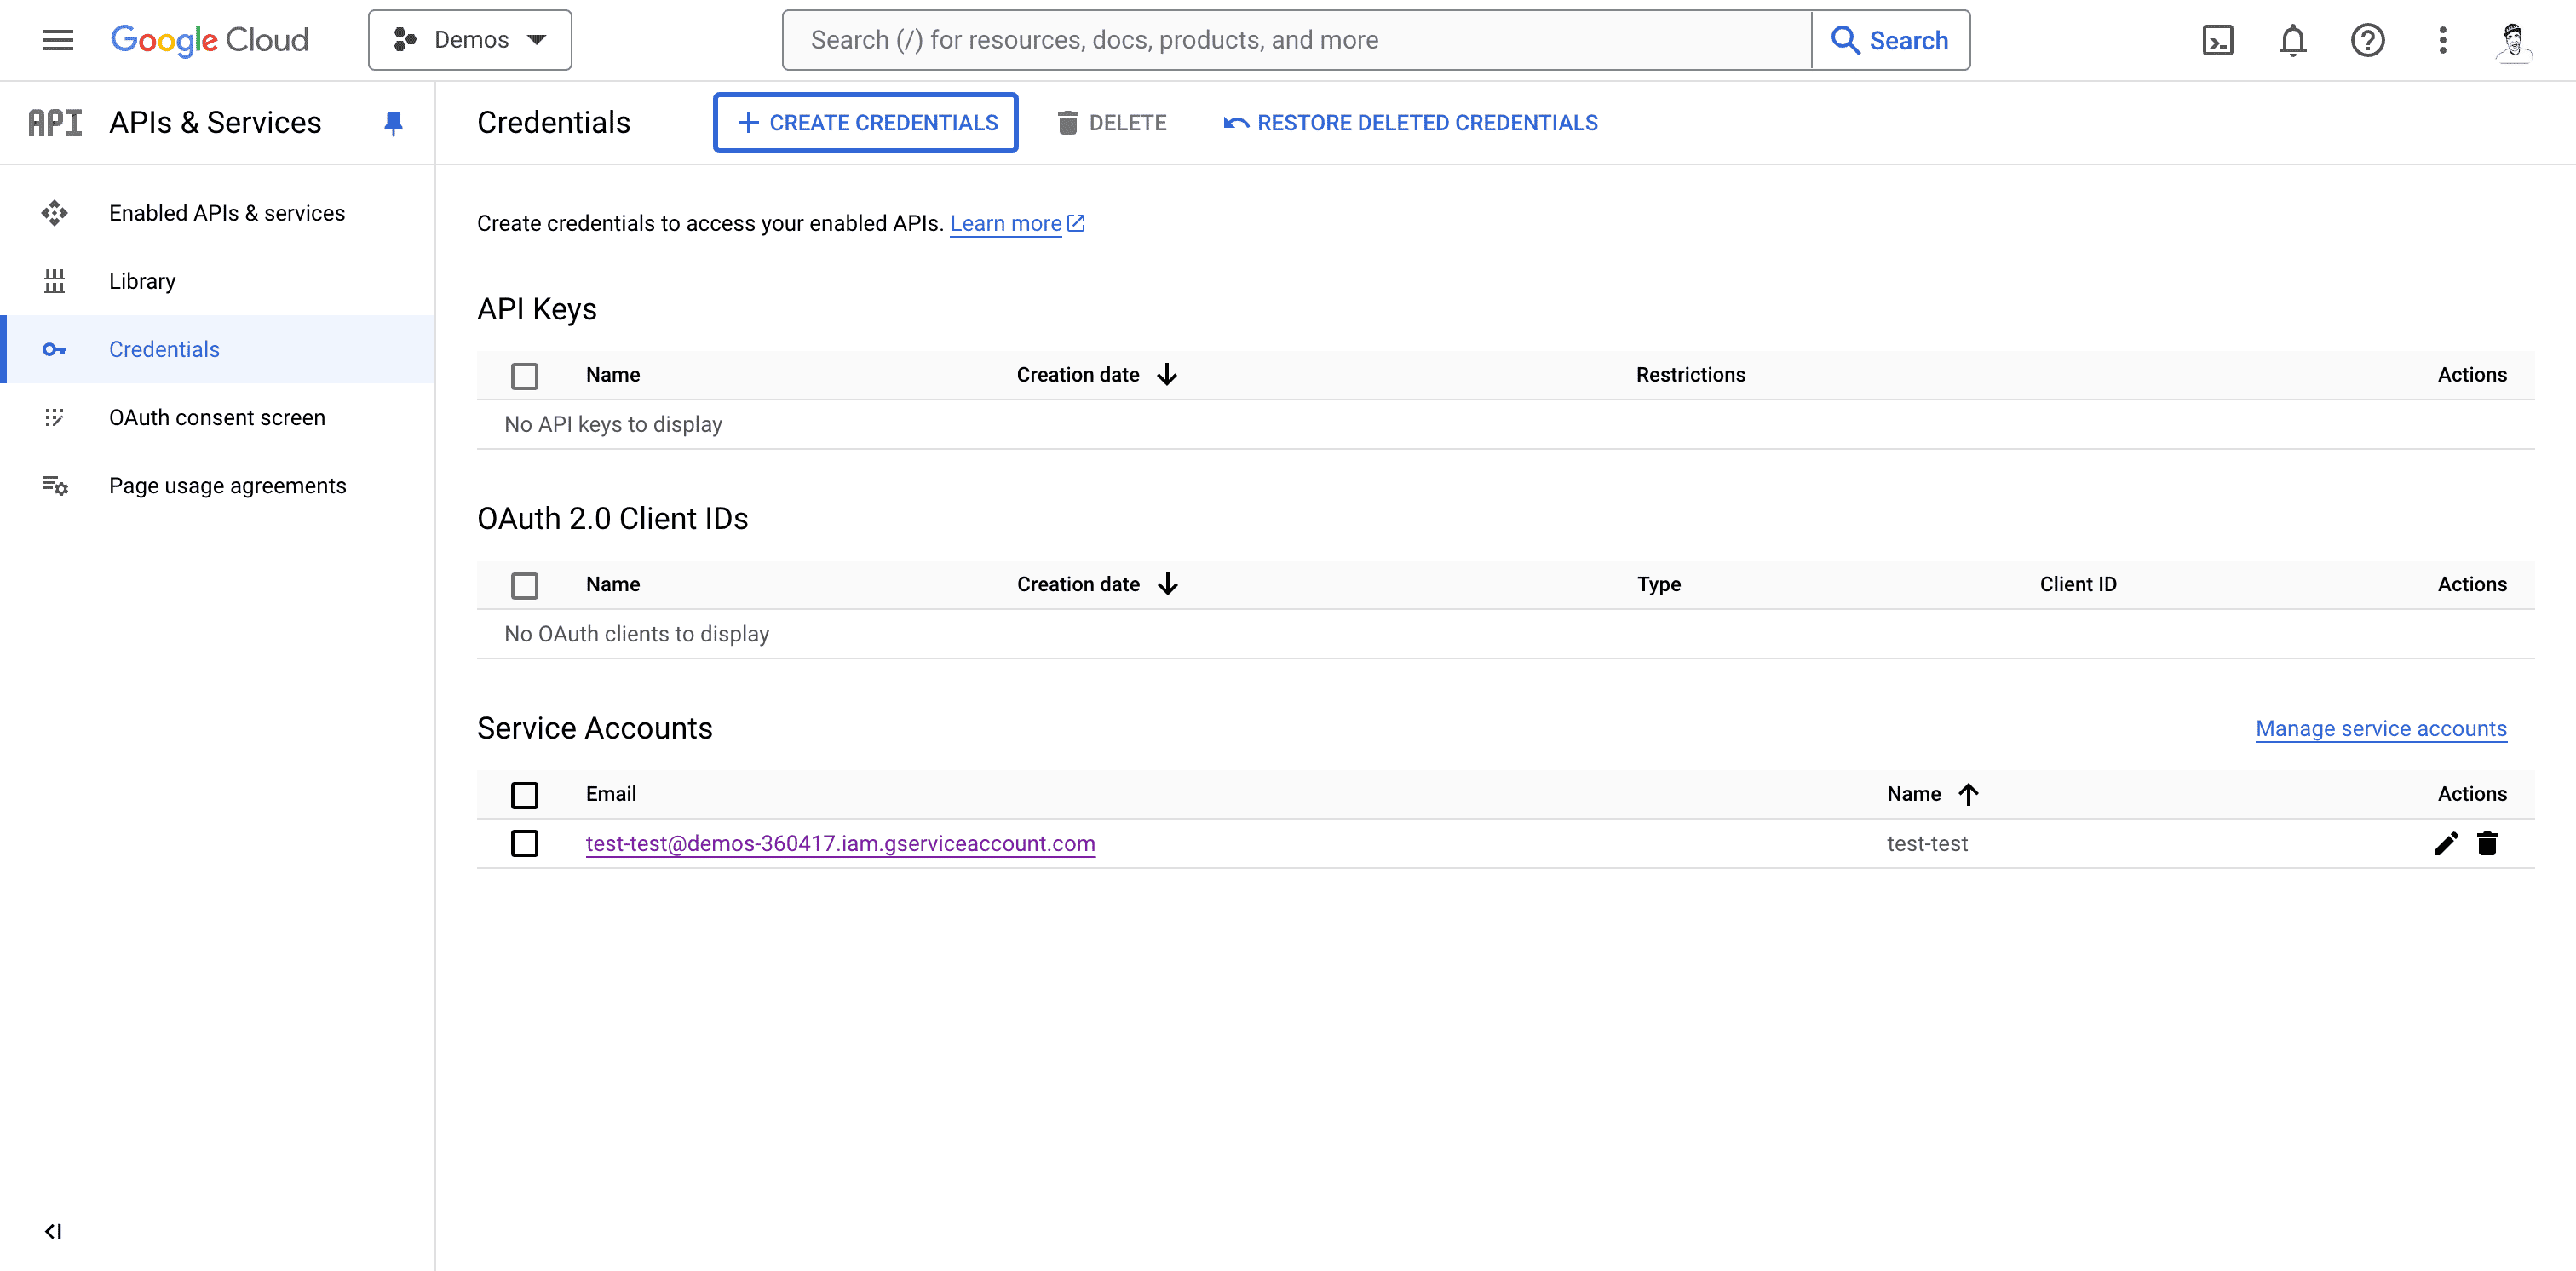Focus the resources search input field
The width and height of the screenshot is (2576, 1271).
tap(1295, 40)
